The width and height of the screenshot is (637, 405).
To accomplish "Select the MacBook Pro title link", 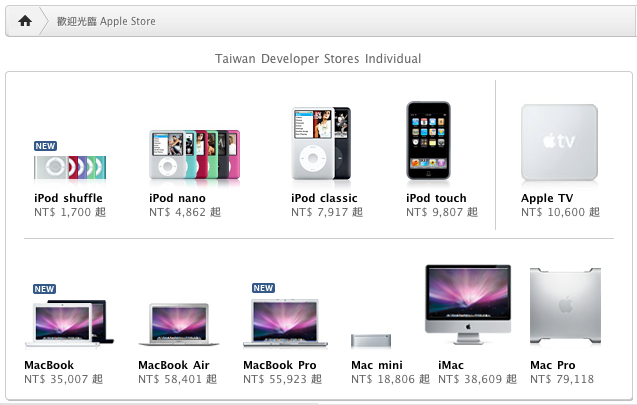I will click(x=280, y=365).
